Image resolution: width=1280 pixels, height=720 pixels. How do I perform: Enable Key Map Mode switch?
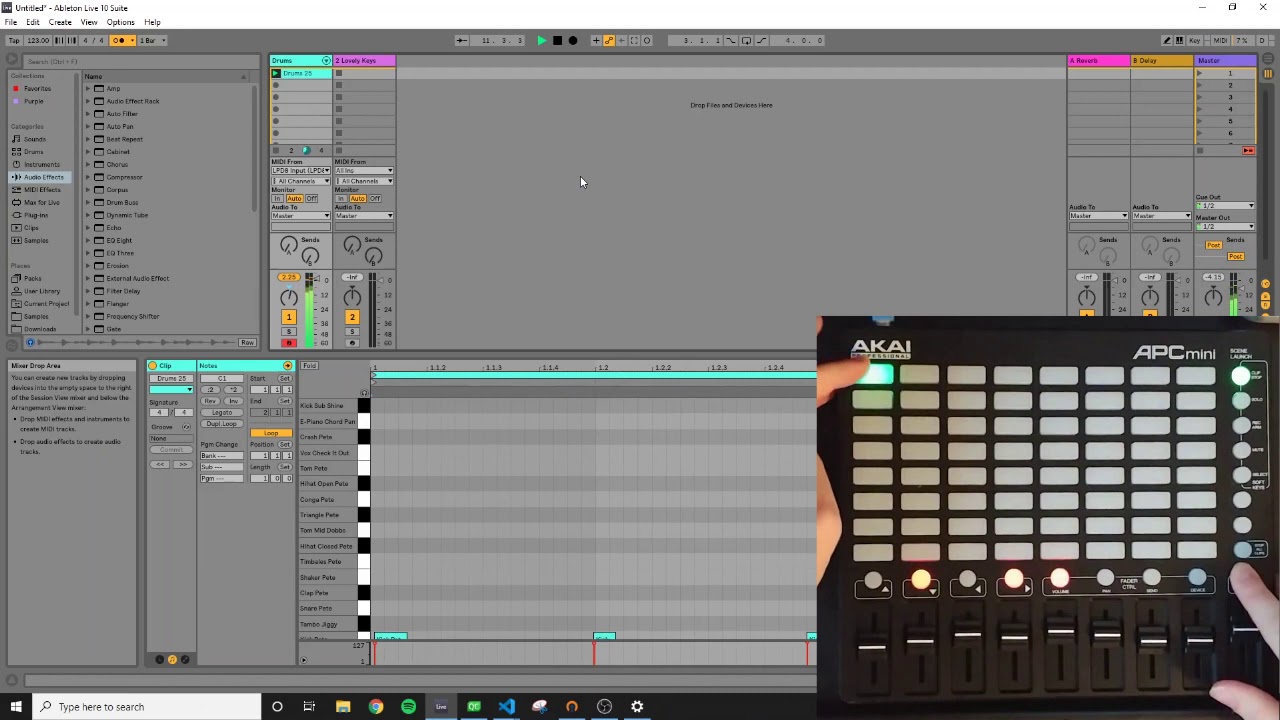pyautogui.click(x=1195, y=40)
